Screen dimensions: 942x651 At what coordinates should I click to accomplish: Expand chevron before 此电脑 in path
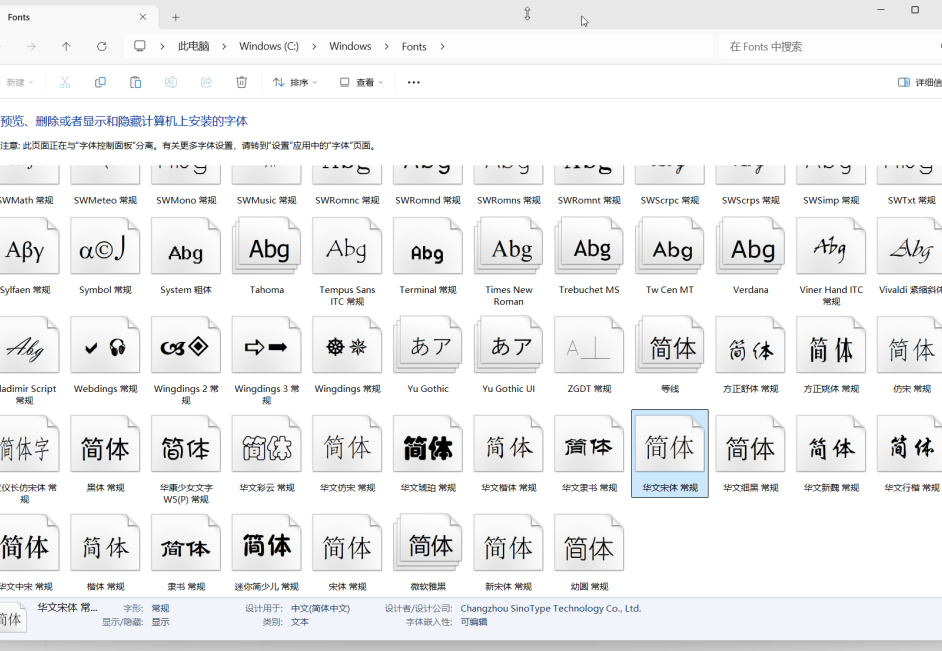162,46
